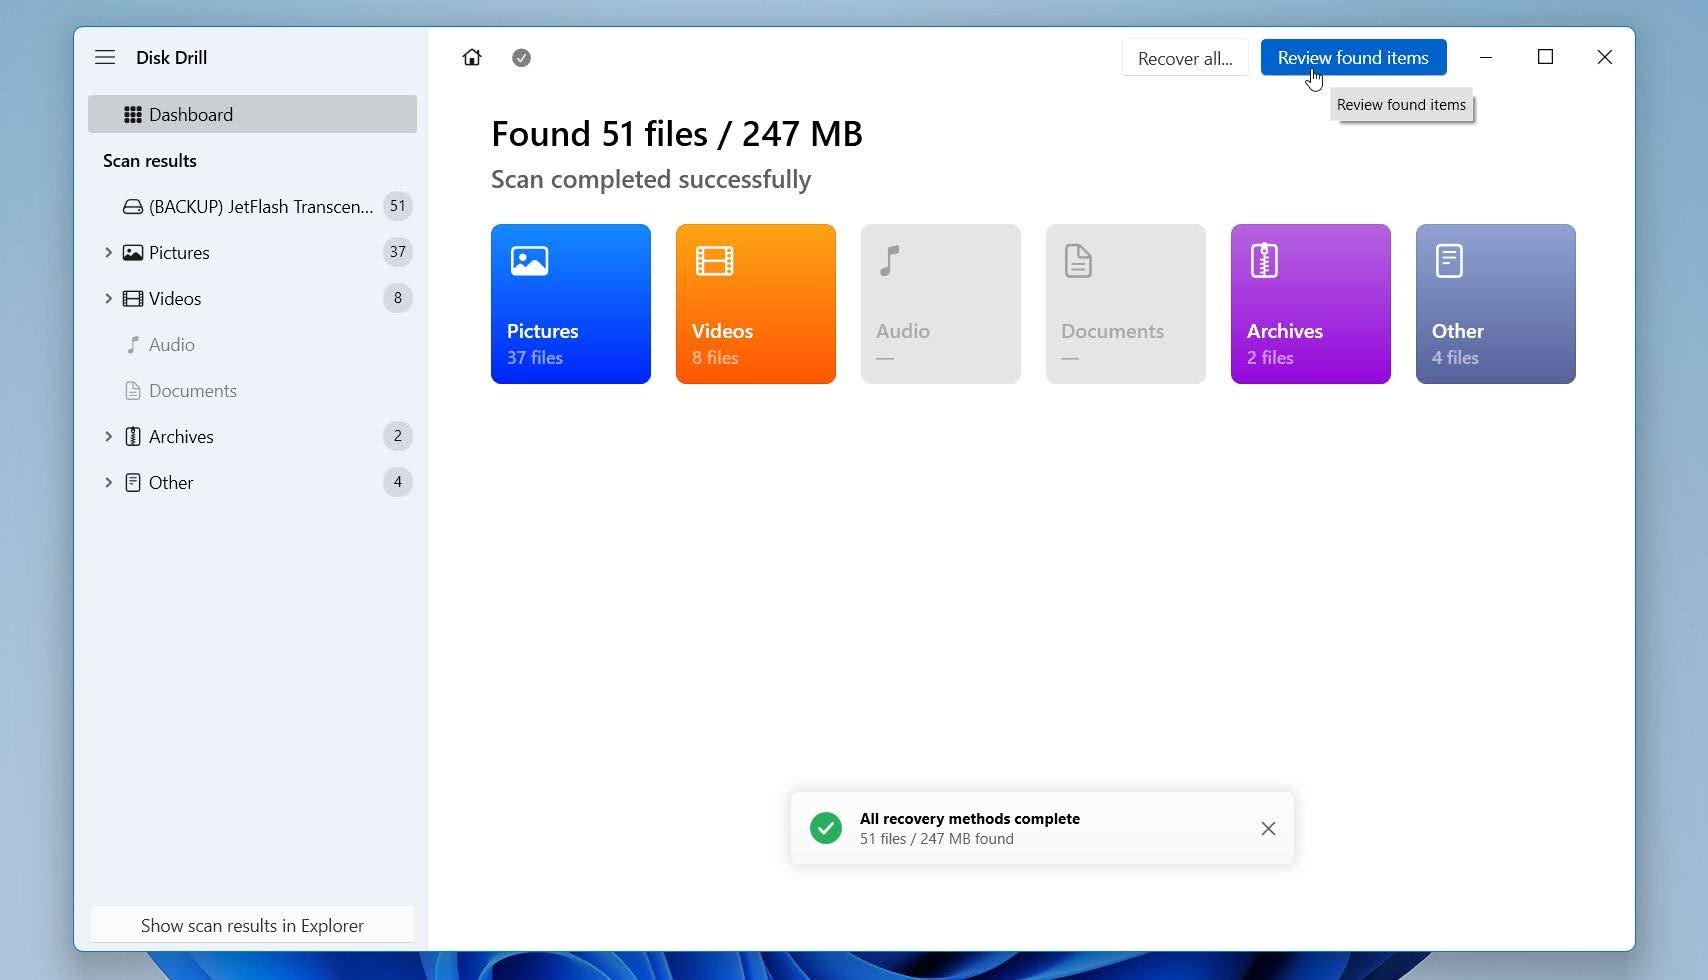This screenshot has height=980, width=1708.
Task: Expand the Other tree node
Action: coord(108,482)
